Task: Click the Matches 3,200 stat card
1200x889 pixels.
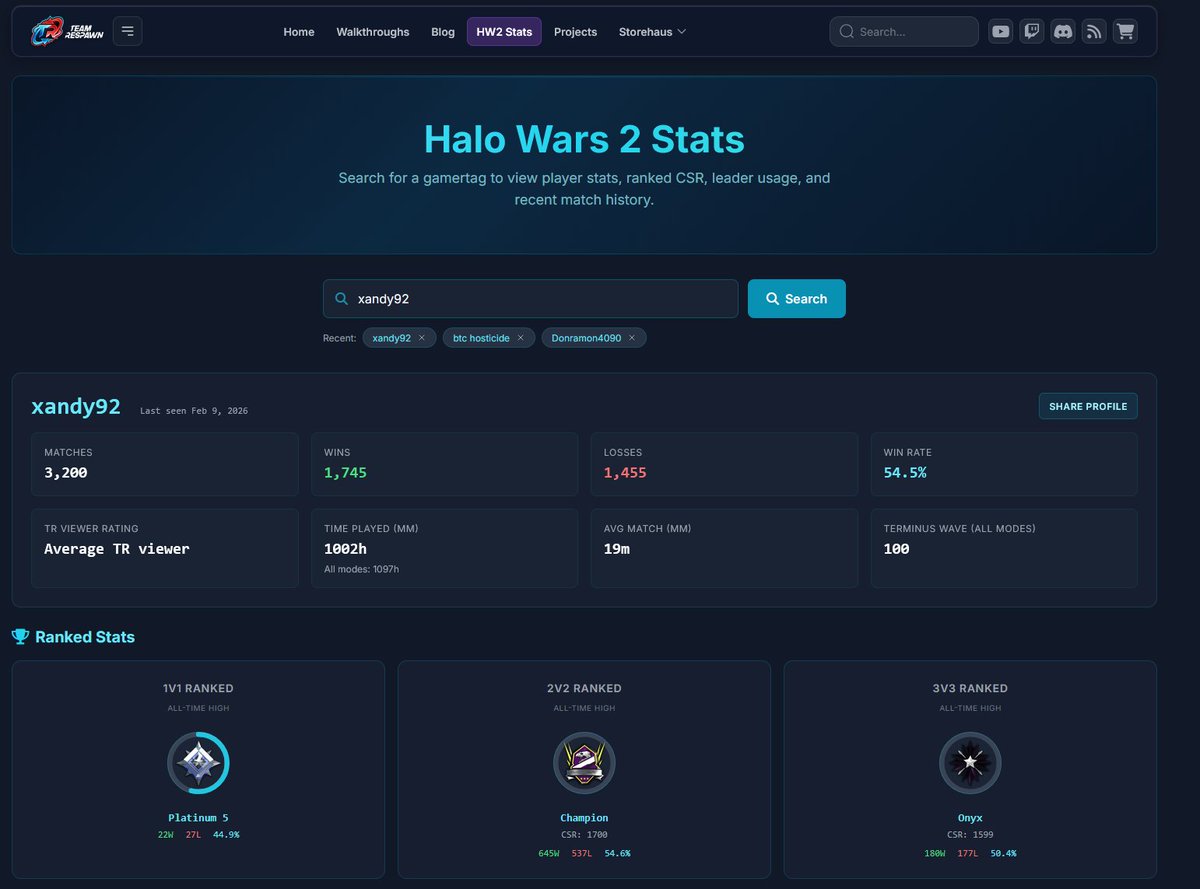Action: pyautogui.click(x=165, y=464)
